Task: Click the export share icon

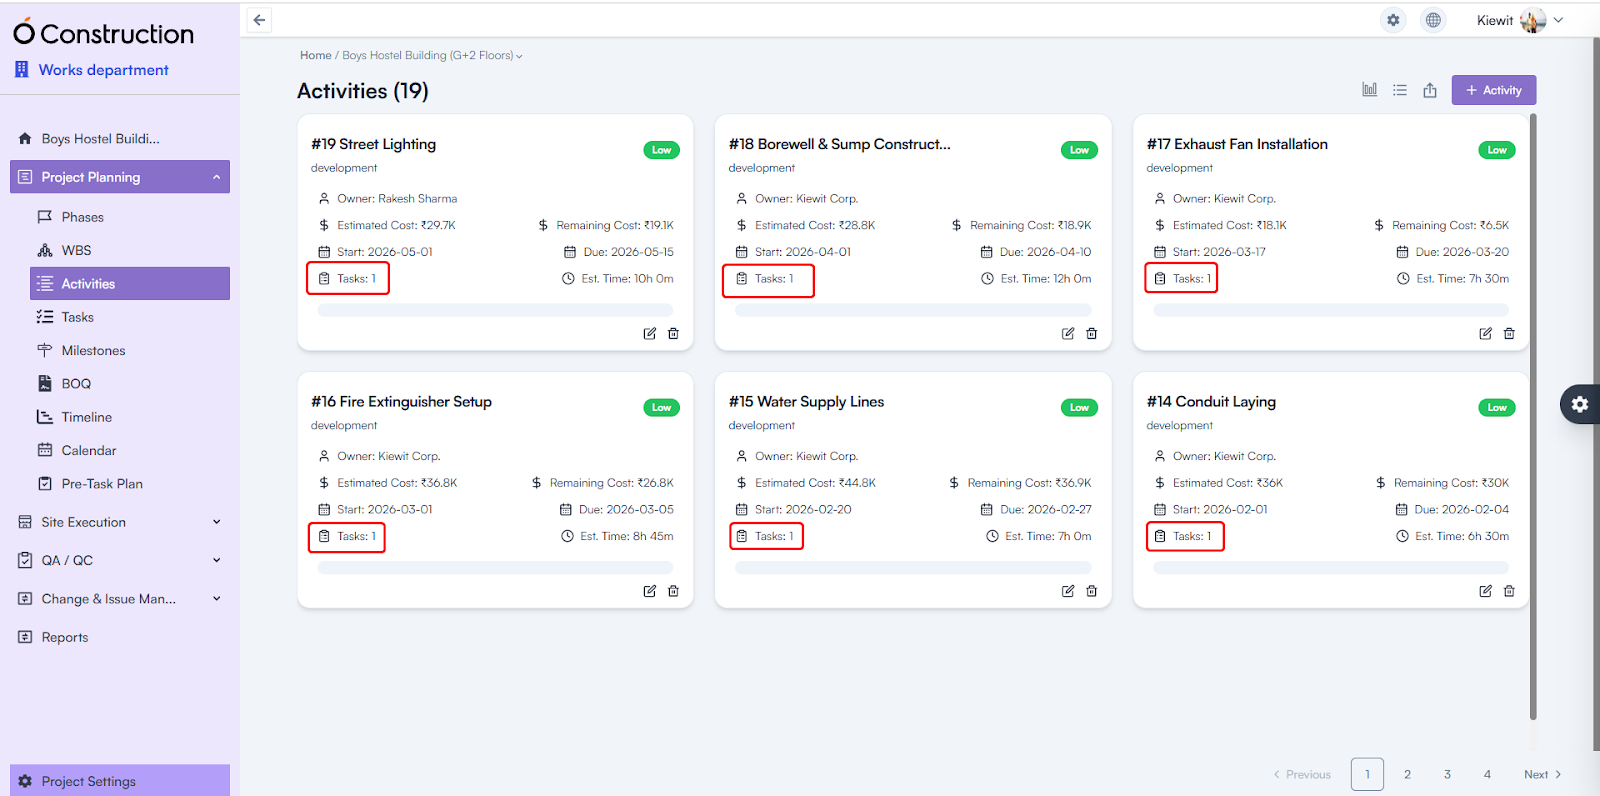Action: [x=1430, y=90]
